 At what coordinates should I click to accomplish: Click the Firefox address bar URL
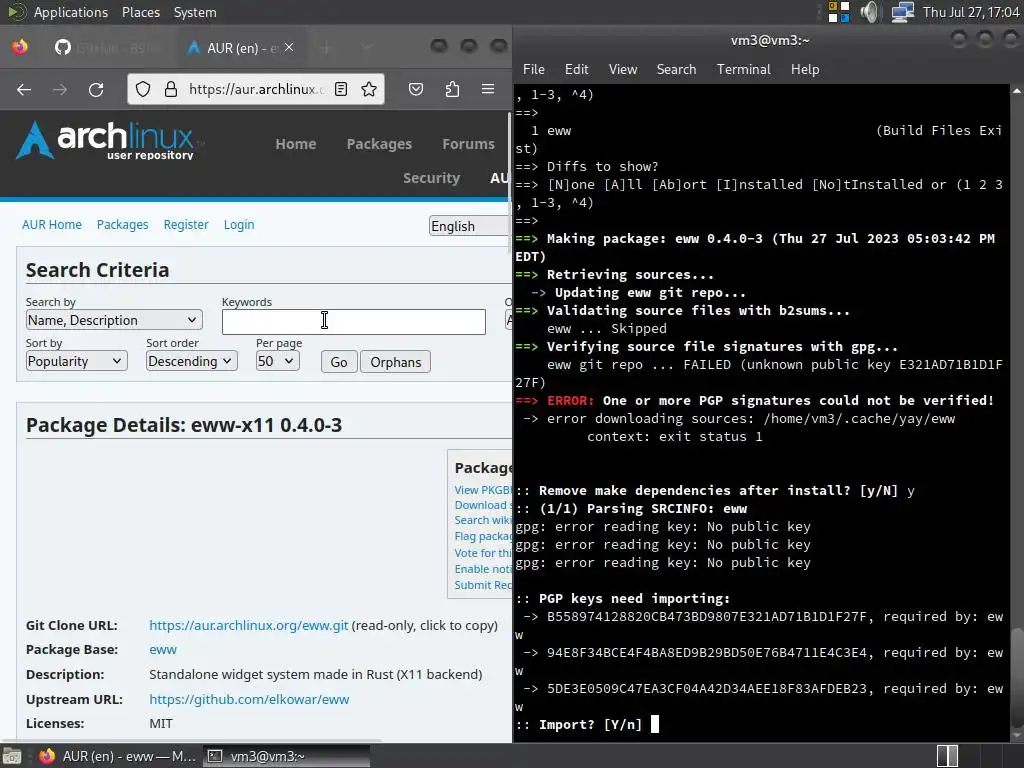tap(256, 89)
